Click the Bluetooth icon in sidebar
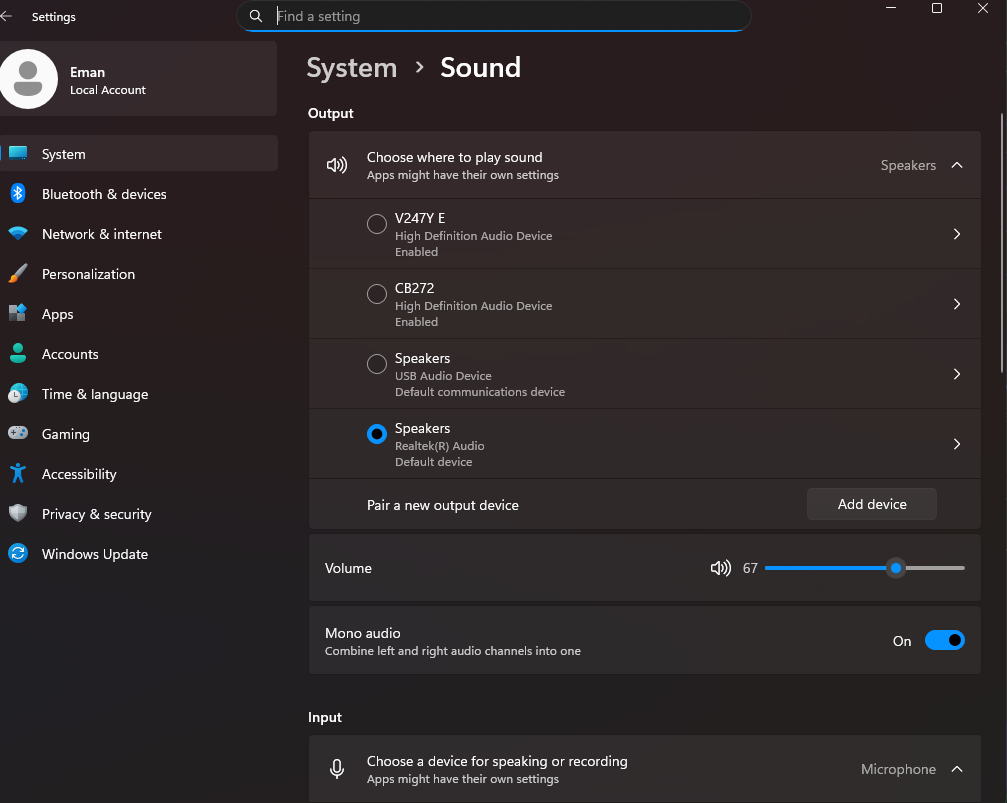Image resolution: width=1007 pixels, height=803 pixels. click(18, 193)
